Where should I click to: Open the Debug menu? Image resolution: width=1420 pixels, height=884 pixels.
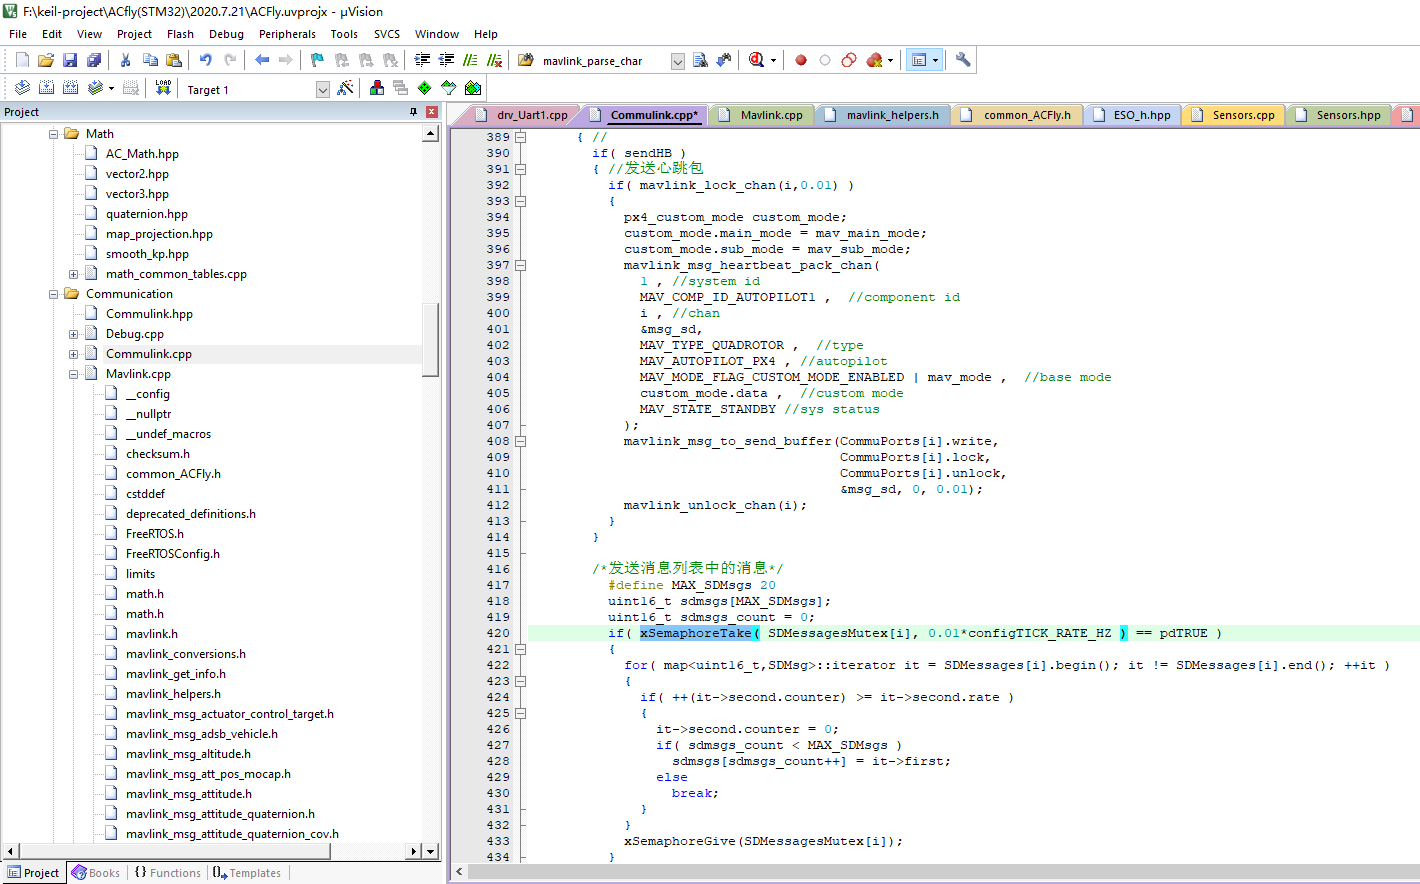point(226,34)
